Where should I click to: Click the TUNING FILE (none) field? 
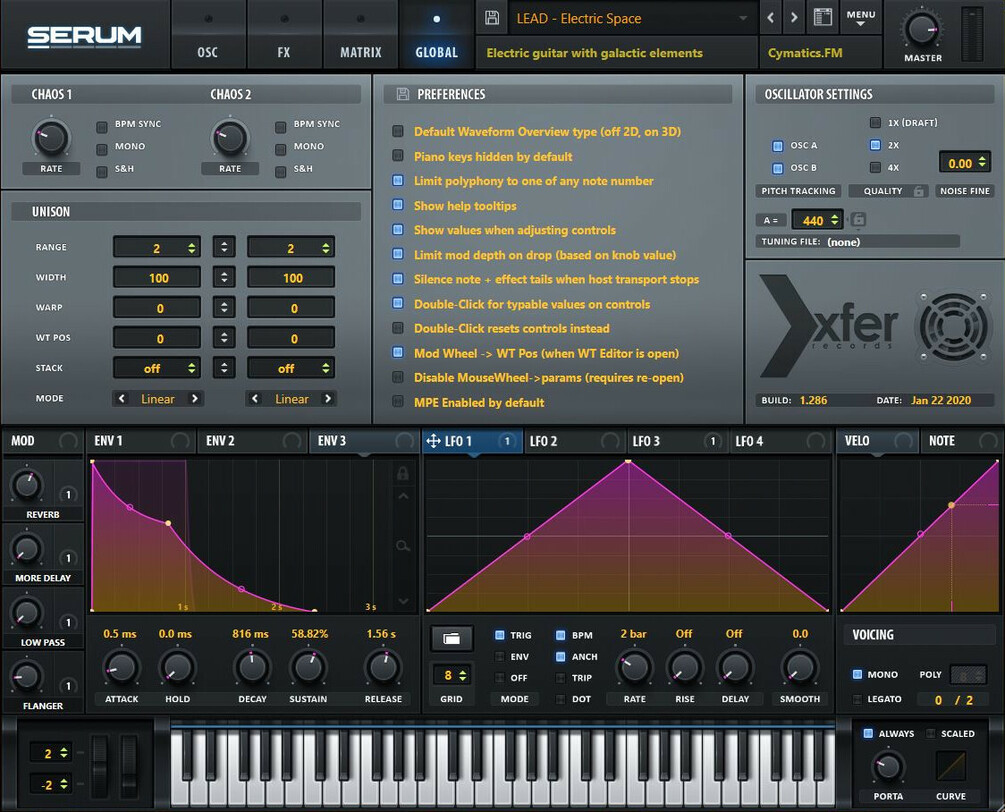click(x=858, y=242)
